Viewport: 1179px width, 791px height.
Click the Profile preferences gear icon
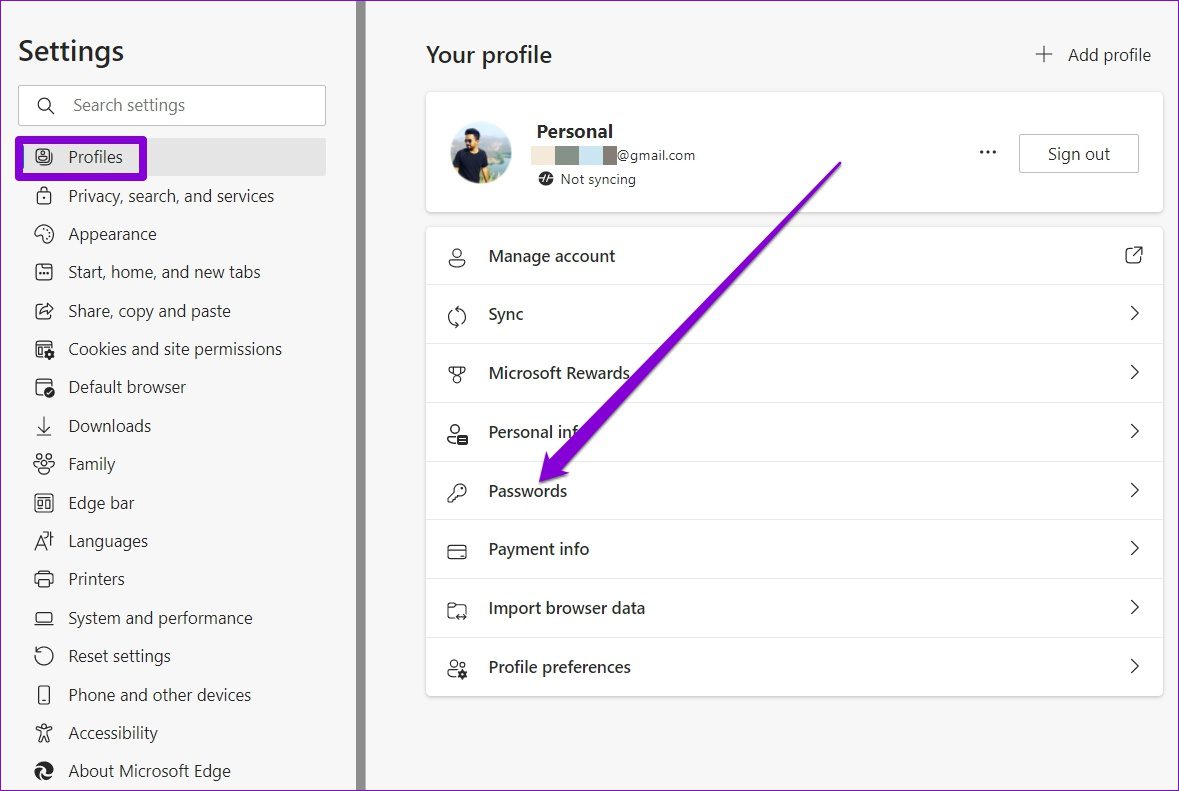457,668
